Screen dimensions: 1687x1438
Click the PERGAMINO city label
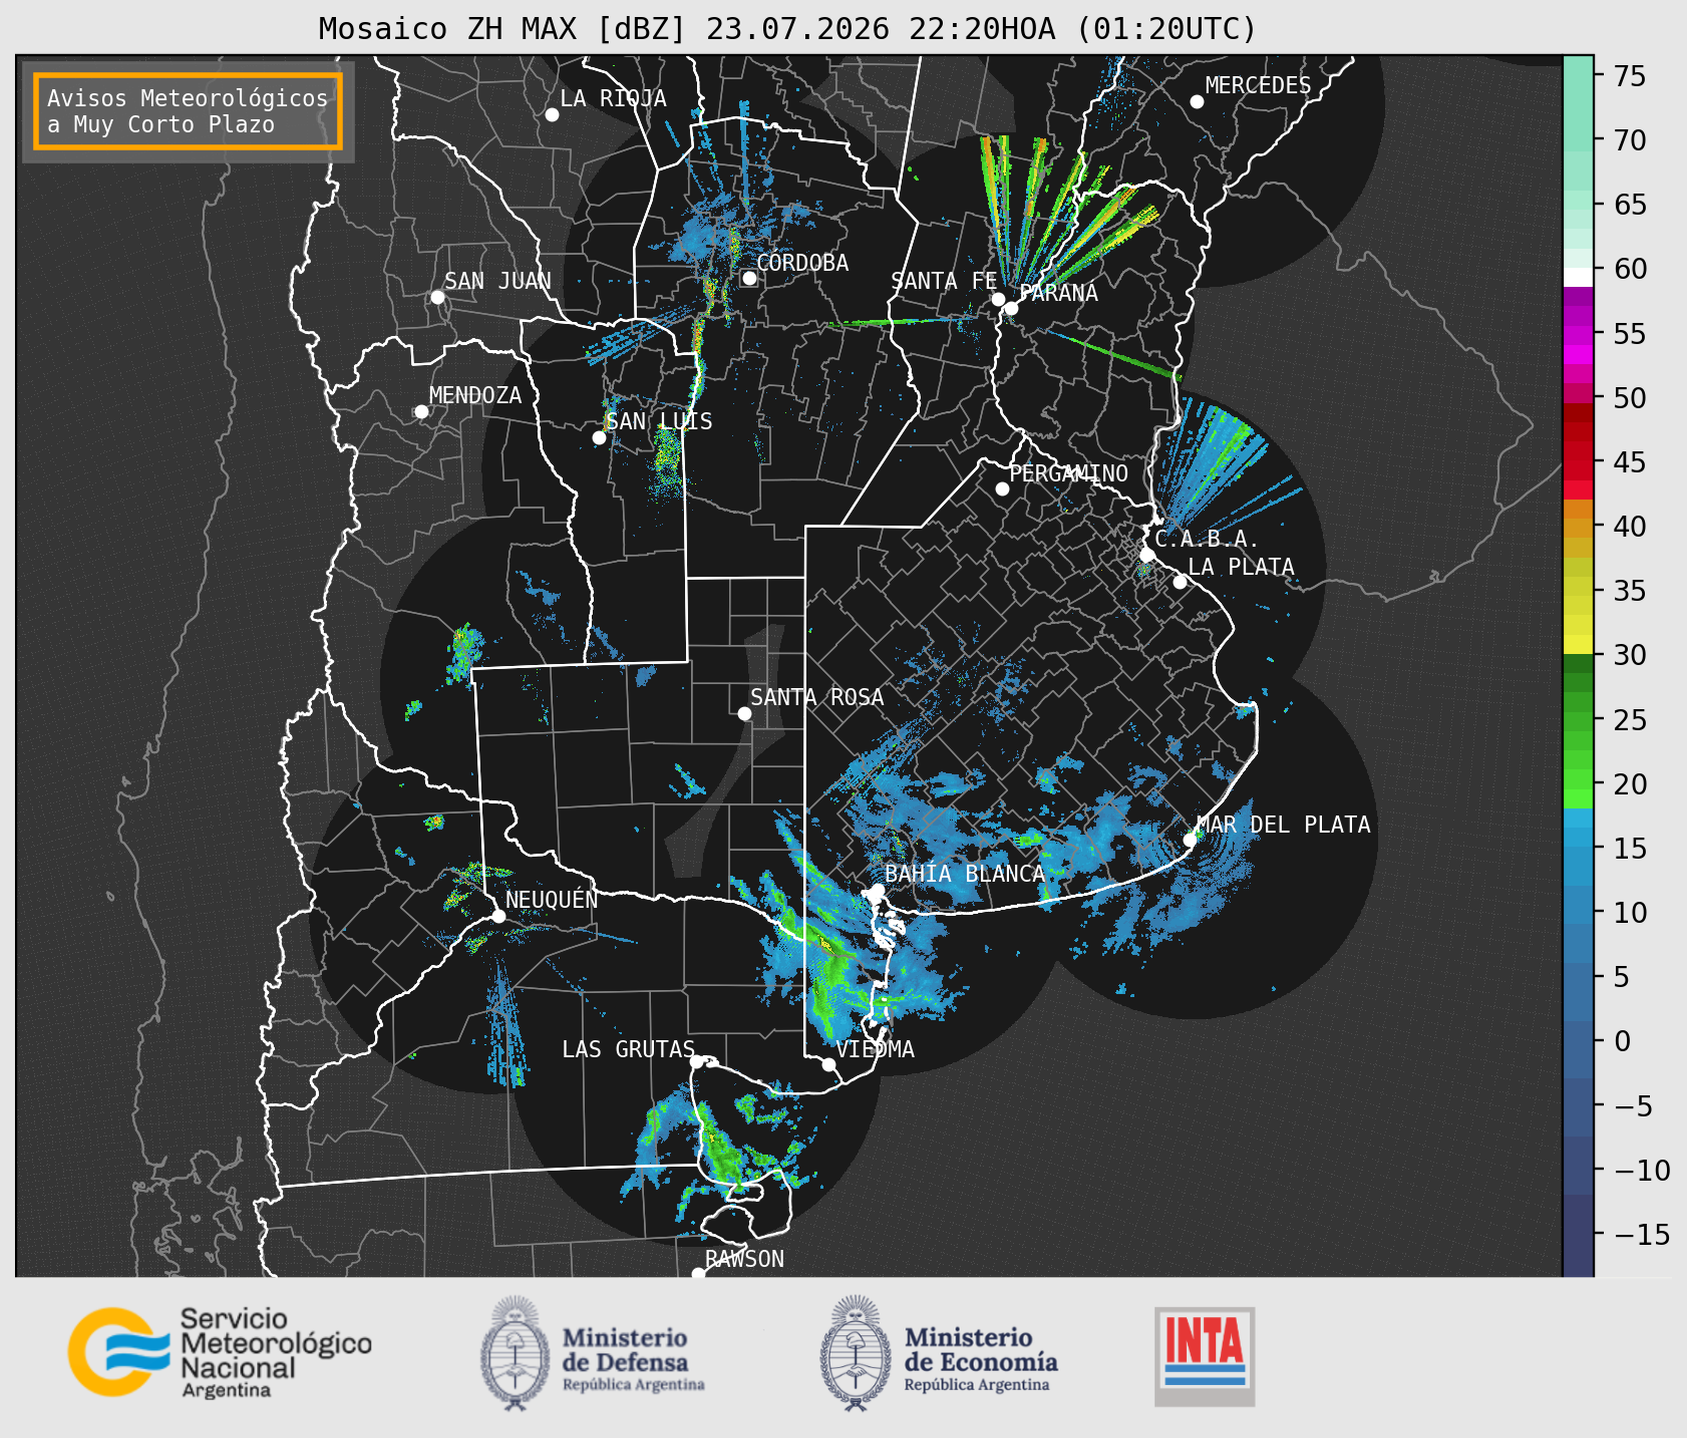(1069, 473)
